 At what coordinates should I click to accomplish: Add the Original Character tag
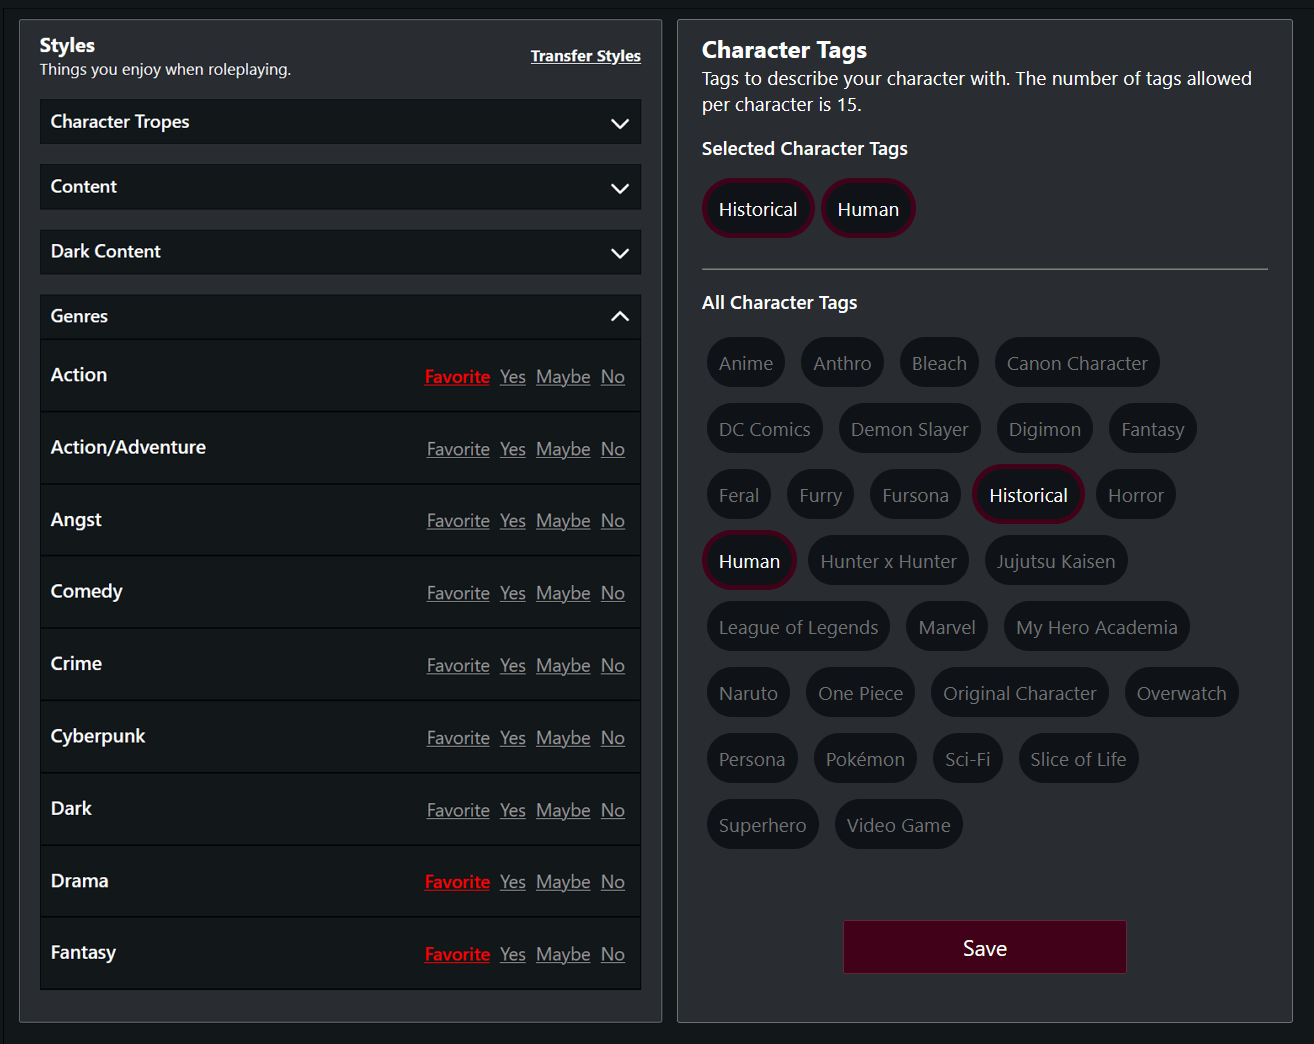pos(1020,693)
